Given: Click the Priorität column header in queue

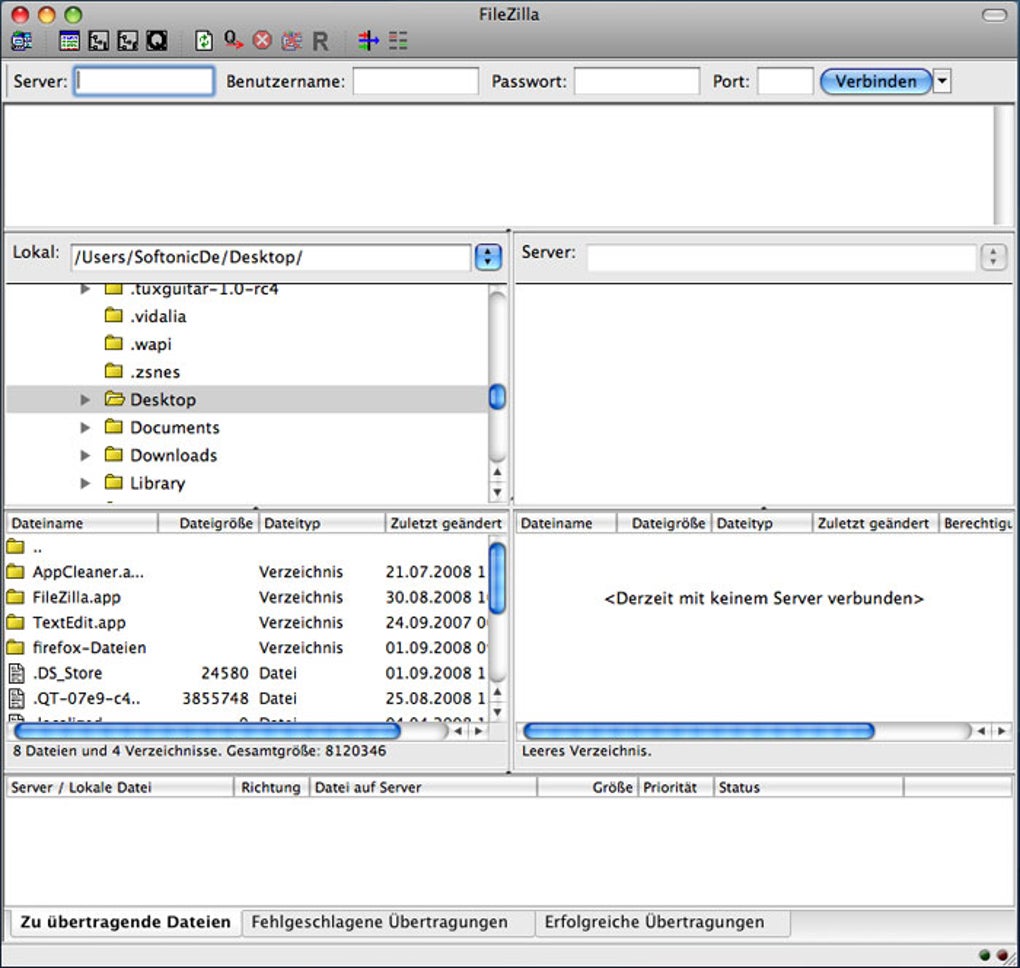Looking at the screenshot, I should click(x=677, y=787).
